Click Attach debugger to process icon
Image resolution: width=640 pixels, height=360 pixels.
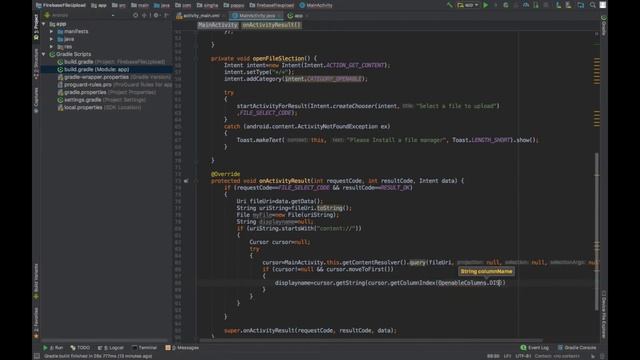[x=536, y=5]
